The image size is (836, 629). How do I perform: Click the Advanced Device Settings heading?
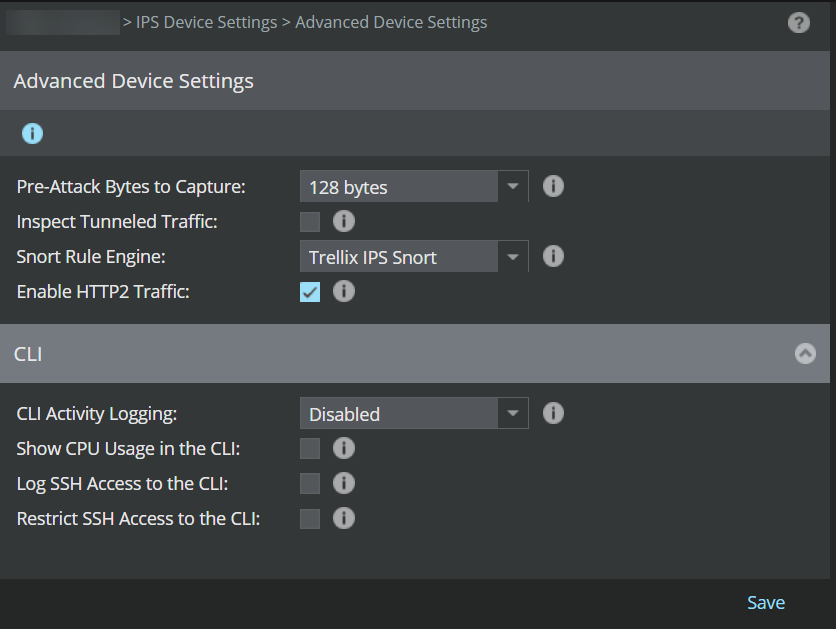coord(133,81)
